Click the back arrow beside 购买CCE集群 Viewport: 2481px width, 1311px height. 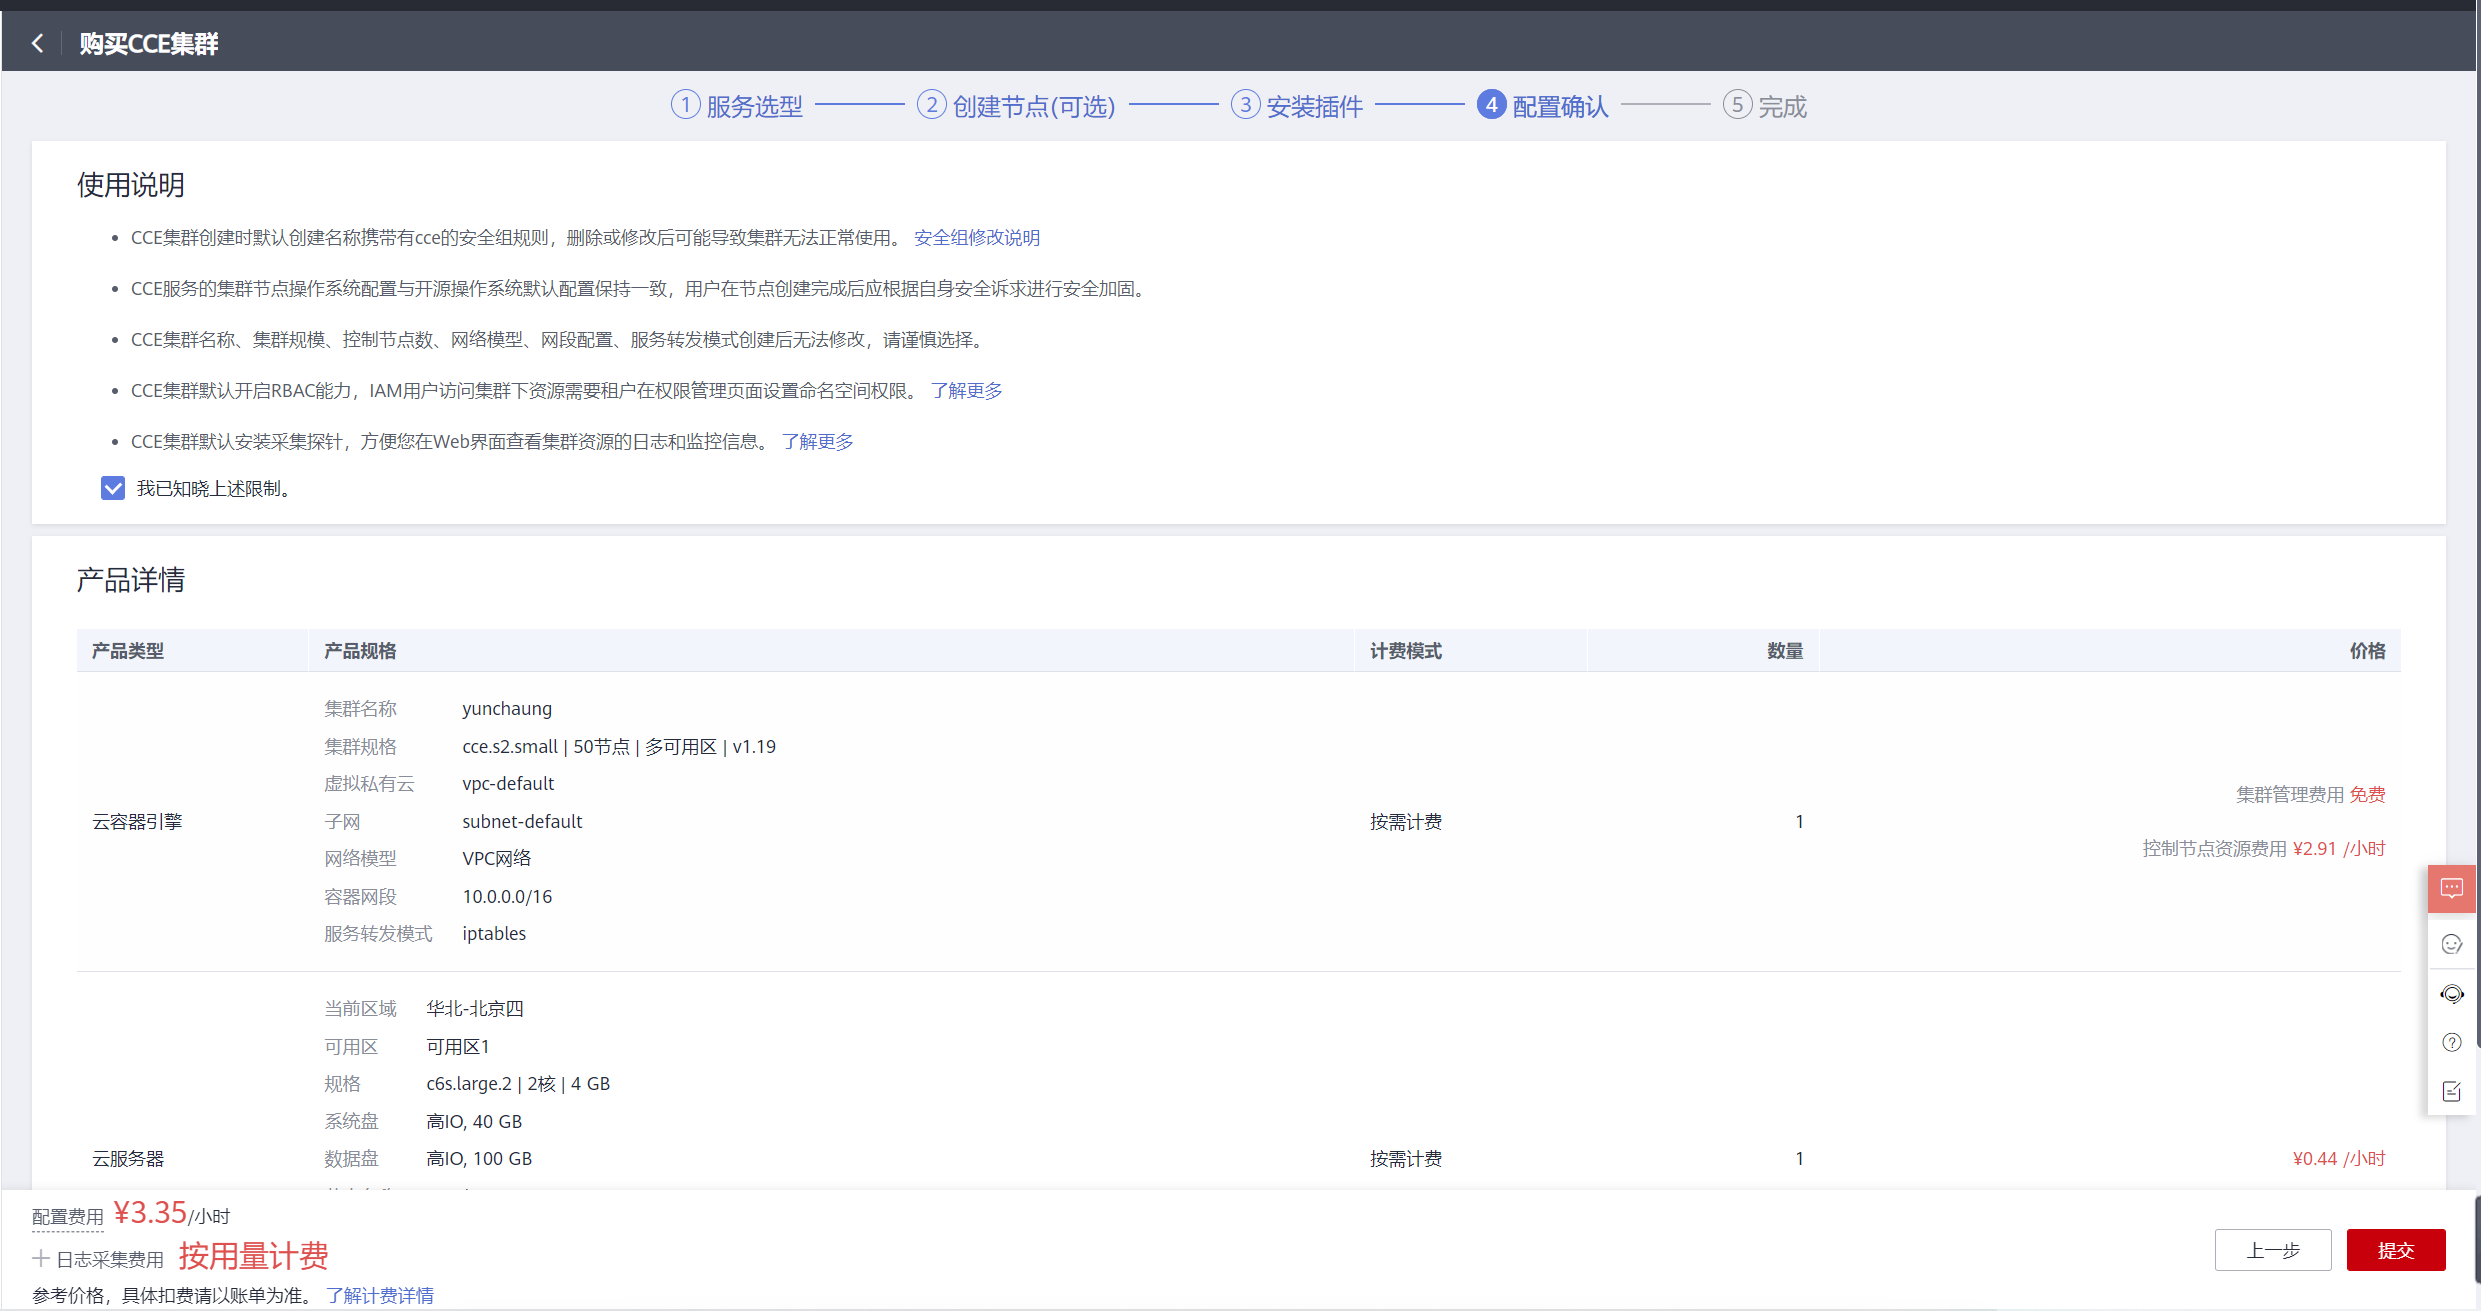pos(38,43)
